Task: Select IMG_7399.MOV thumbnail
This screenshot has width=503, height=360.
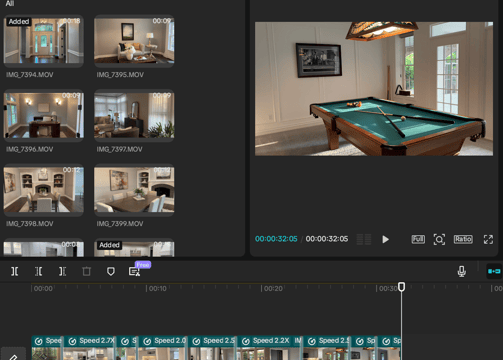Action: [134, 190]
